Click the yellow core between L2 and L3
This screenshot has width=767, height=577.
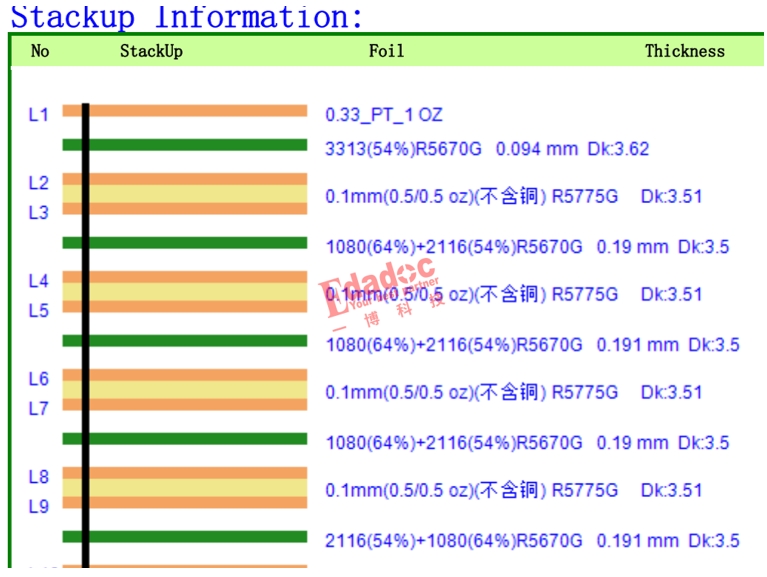[x=185, y=194]
